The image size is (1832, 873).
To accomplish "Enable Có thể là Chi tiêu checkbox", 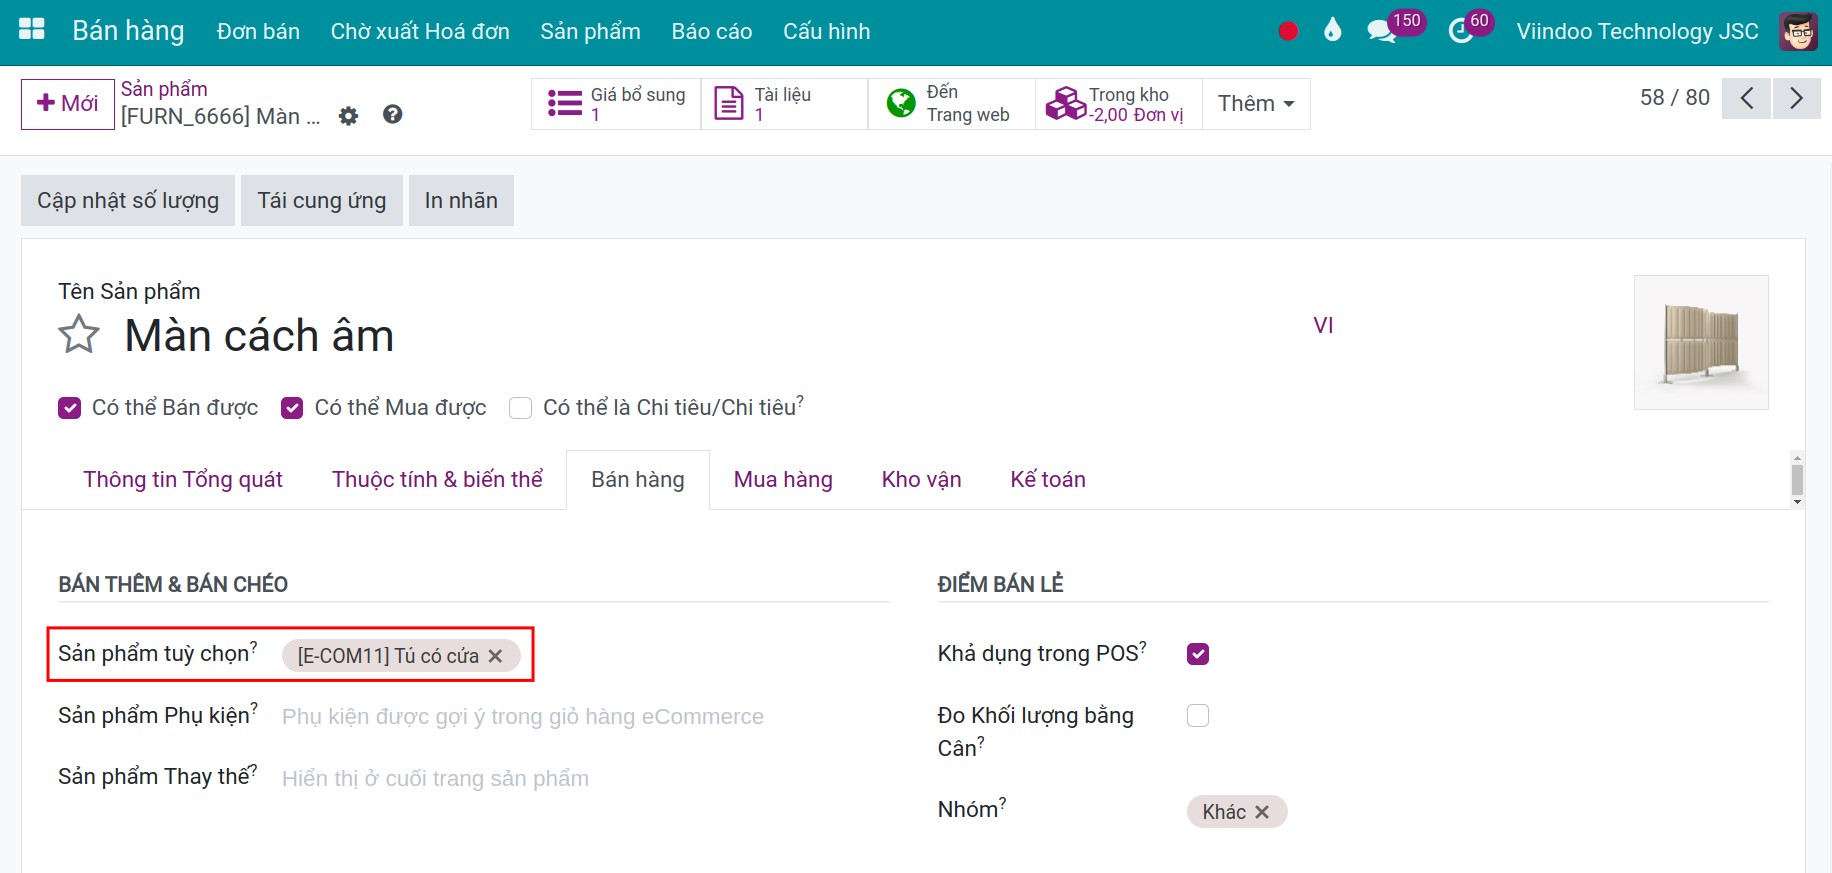I will tap(520, 408).
